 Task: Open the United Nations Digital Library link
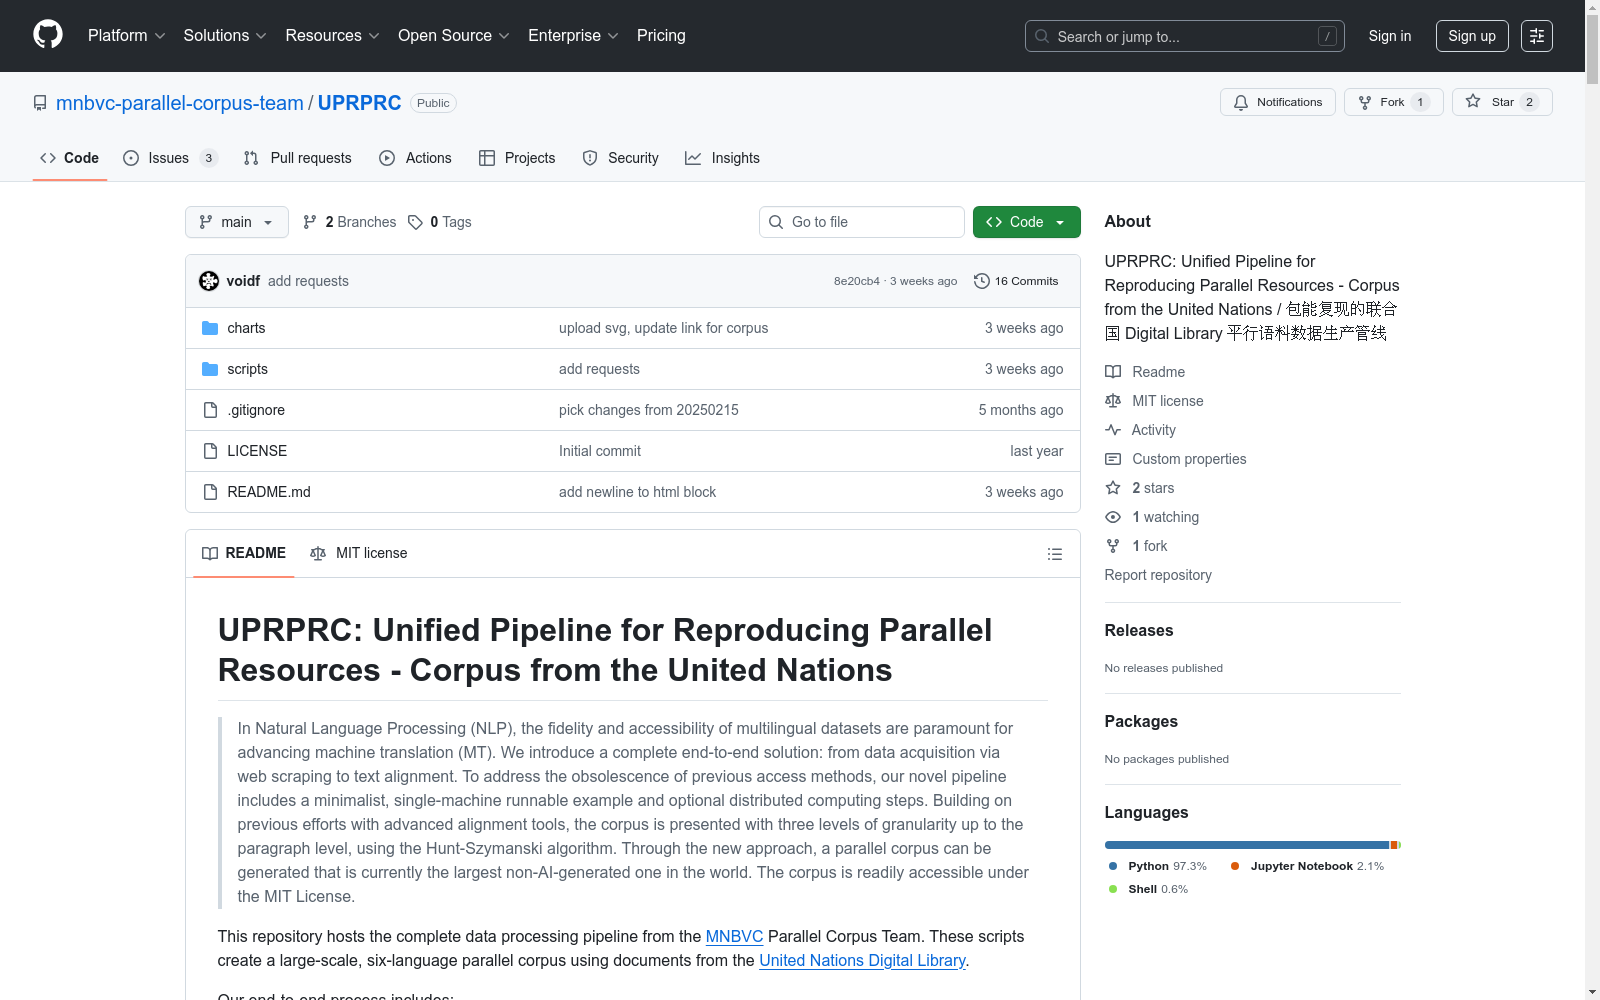click(862, 960)
